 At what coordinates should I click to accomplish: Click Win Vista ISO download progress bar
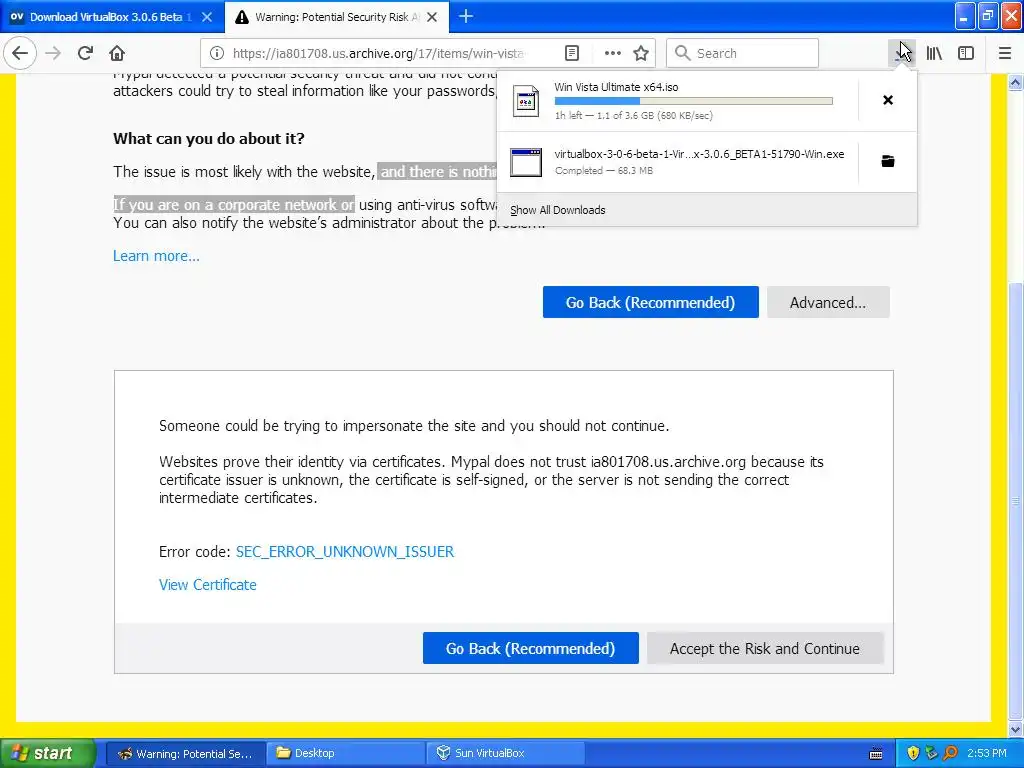pos(694,101)
